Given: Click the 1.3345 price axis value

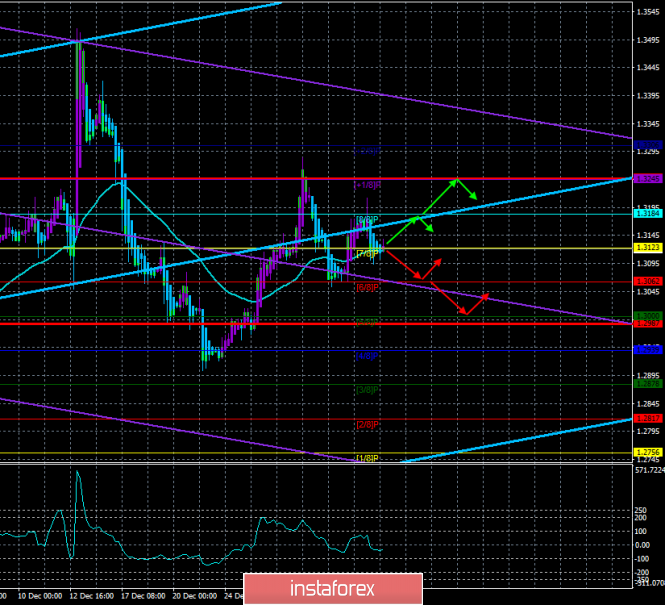Looking at the screenshot, I should [x=648, y=124].
